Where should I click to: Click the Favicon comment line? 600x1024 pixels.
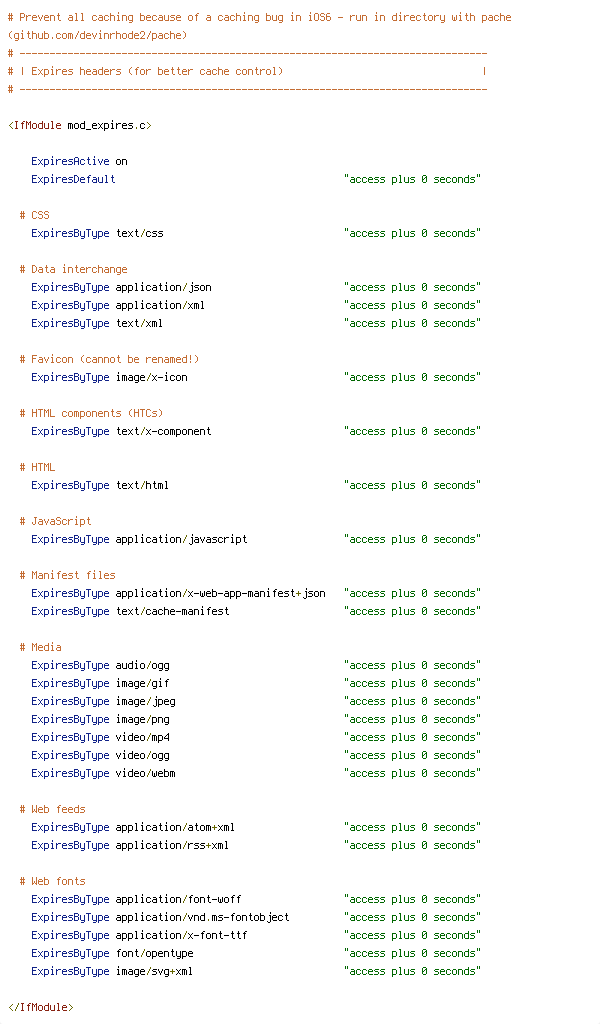tap(110, 359)
